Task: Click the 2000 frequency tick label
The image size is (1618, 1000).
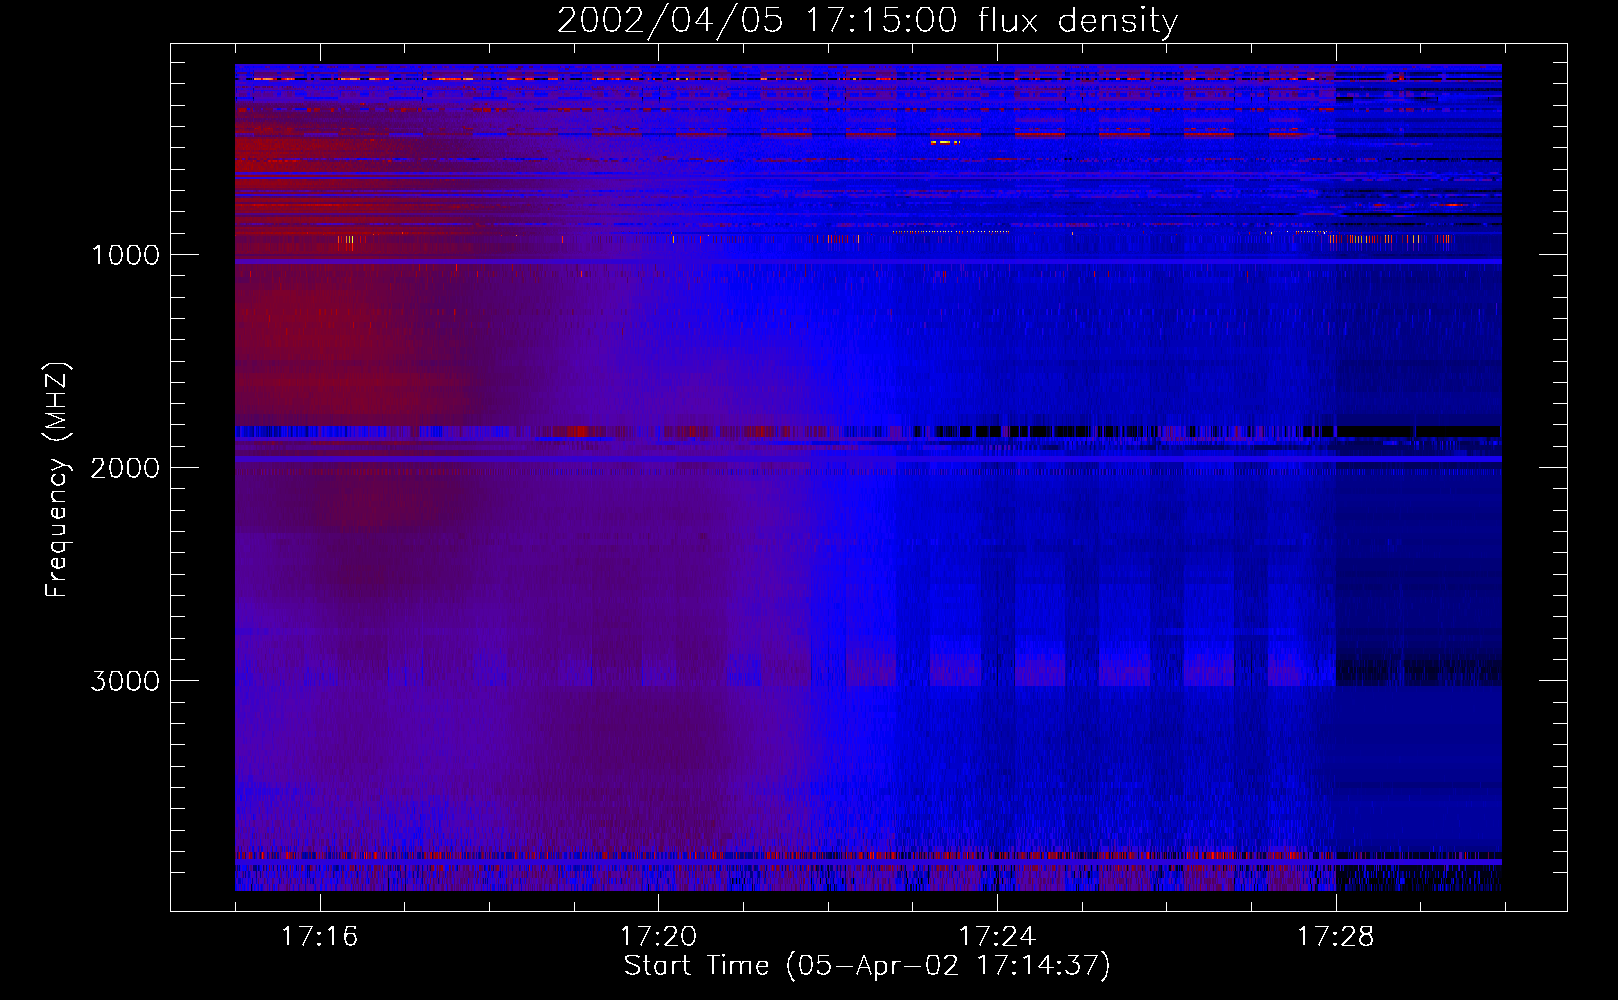Action: (125, 468)
